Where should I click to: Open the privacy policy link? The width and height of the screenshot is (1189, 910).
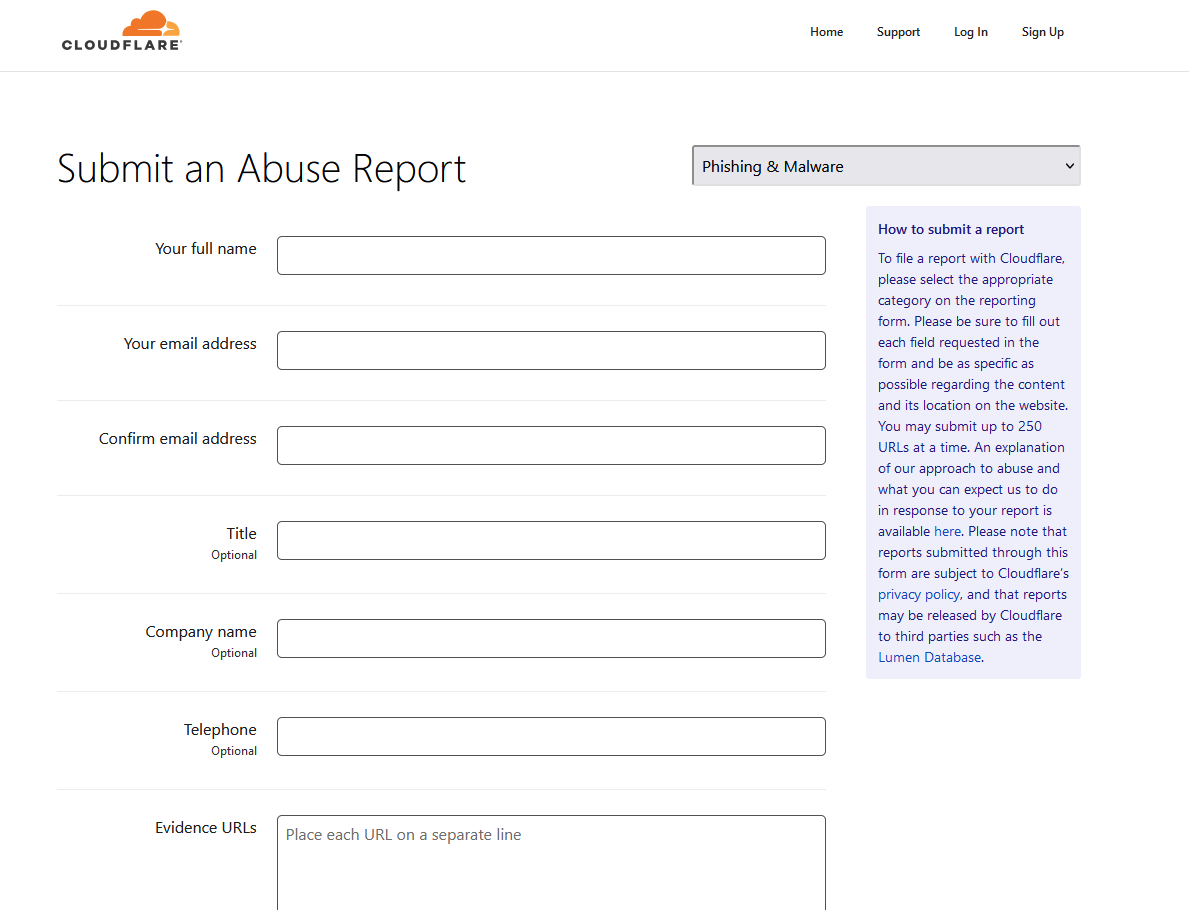click(x=919, y=595)
